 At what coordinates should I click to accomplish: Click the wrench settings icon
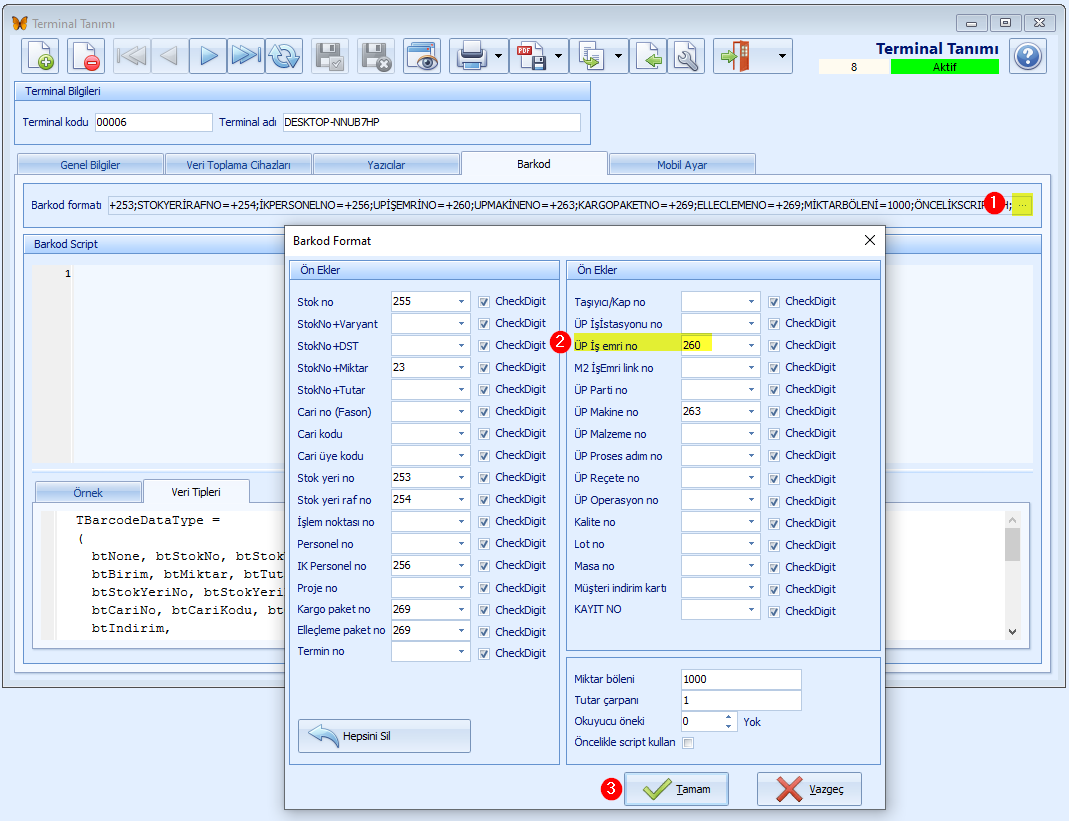(686, 56)
